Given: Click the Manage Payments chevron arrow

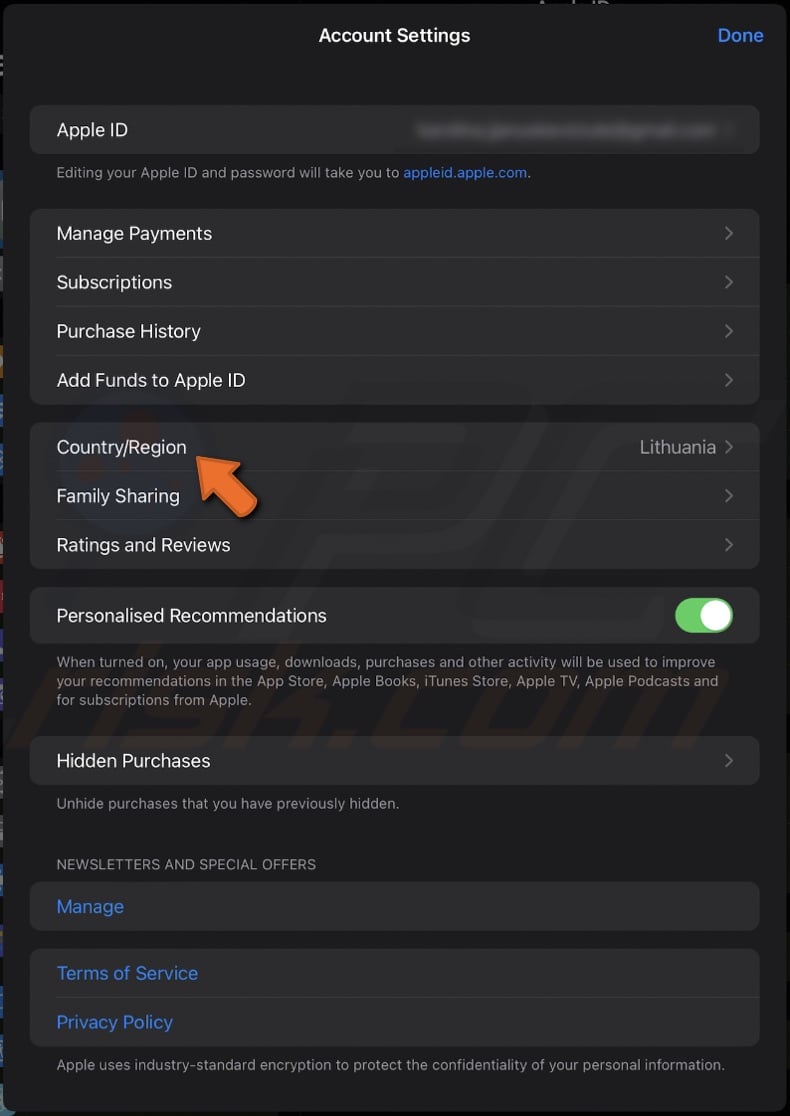Looking at the screenshot, I should 728,233.
